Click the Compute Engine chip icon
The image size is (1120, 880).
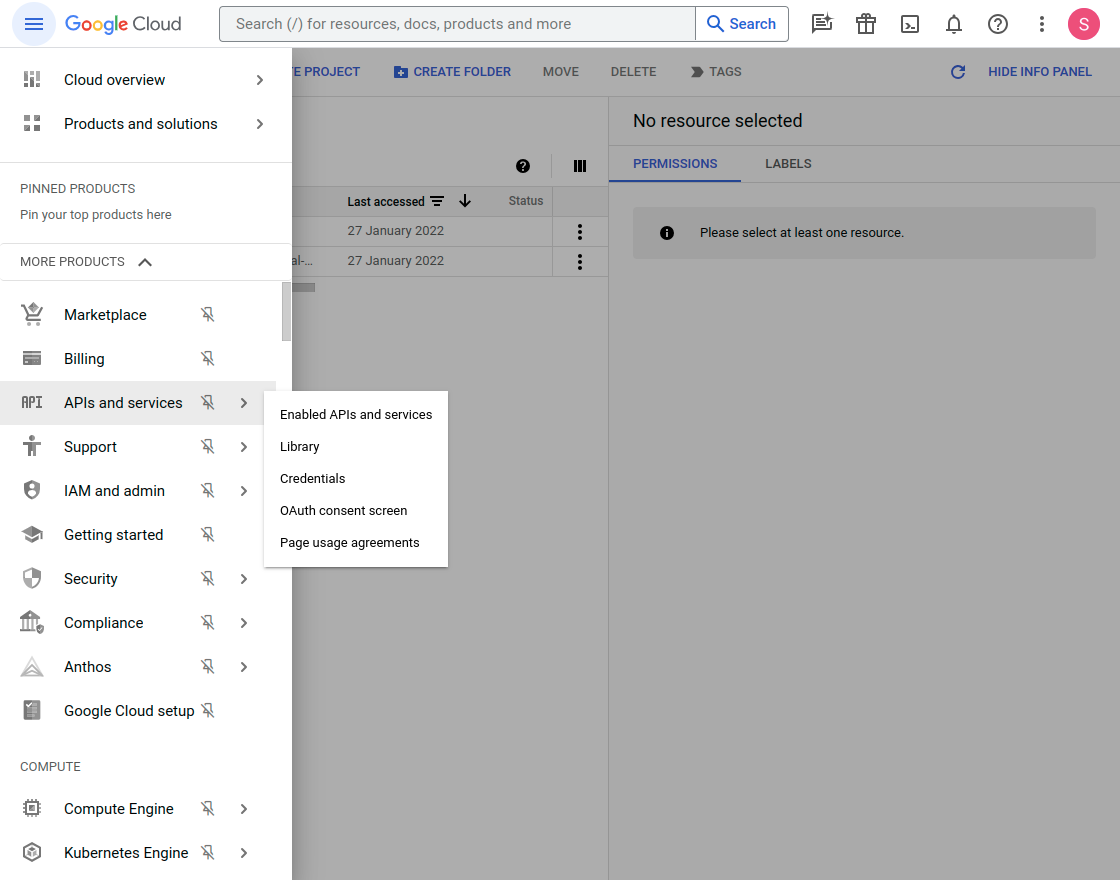[x=32, y=809]
